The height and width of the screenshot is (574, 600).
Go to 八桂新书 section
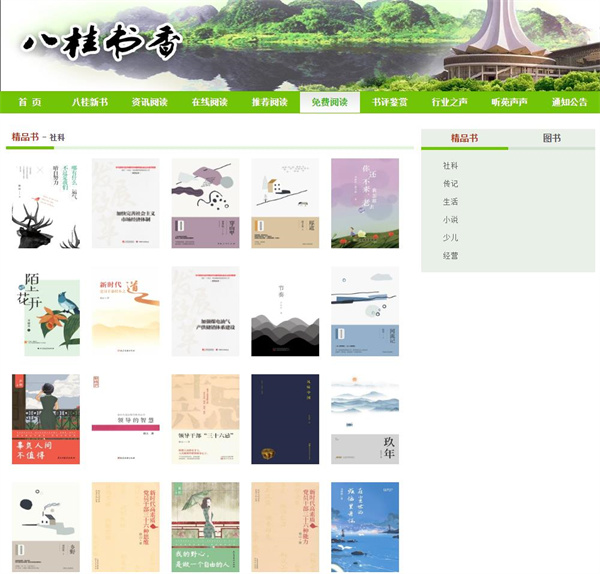[90, 102]
